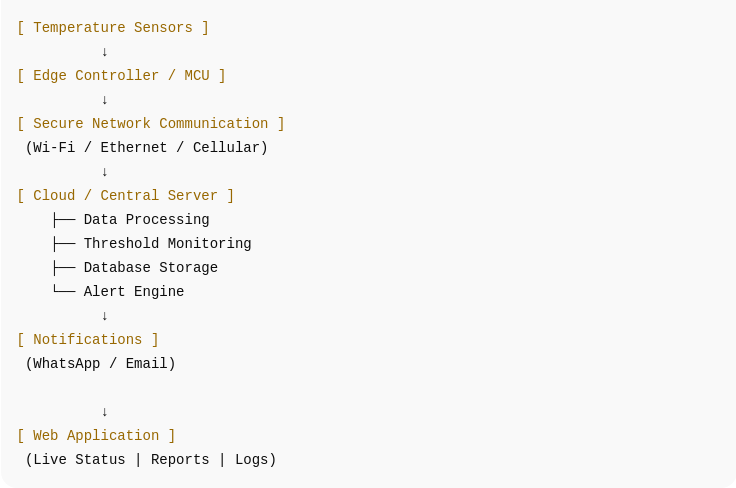
Task: Click the arrow above Cloud / Central Server
Action: click(104, 172)
